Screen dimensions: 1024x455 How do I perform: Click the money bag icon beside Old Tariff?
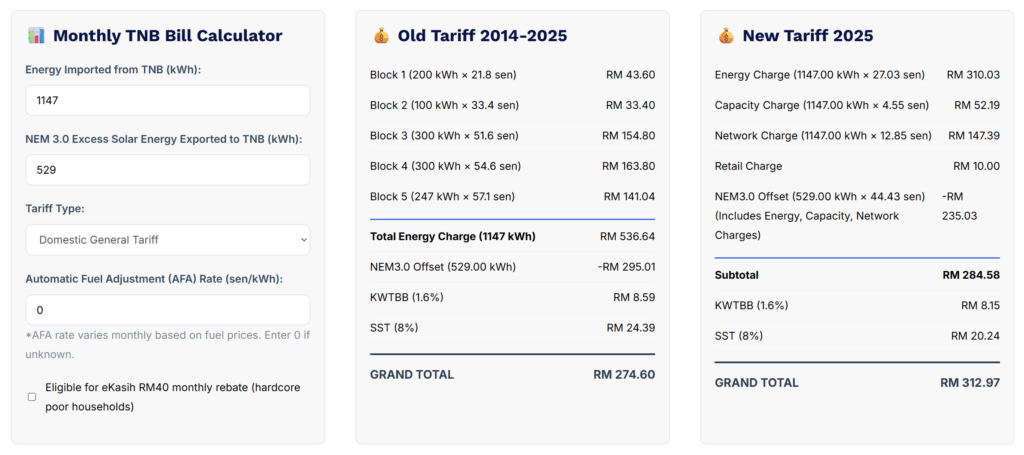coord(381,36)
